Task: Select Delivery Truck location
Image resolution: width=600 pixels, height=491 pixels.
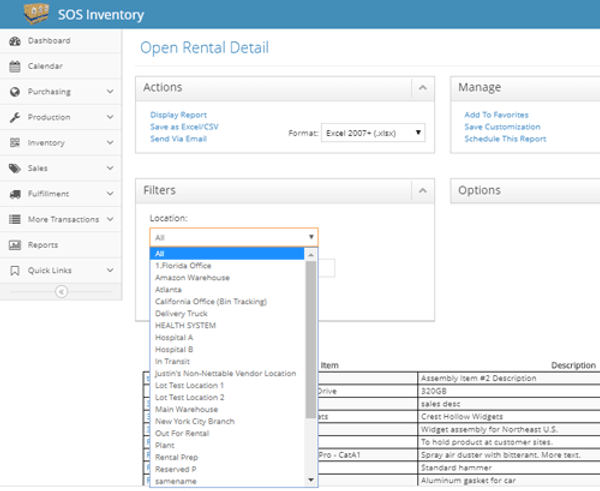Action: [x=227, y=313]
